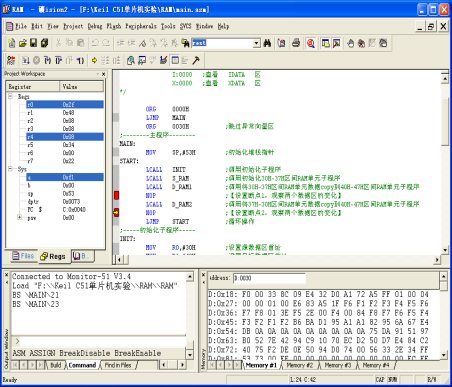Collapse the Sys tree node
This screenshot has width=452, height=387.
click(10, 169)
